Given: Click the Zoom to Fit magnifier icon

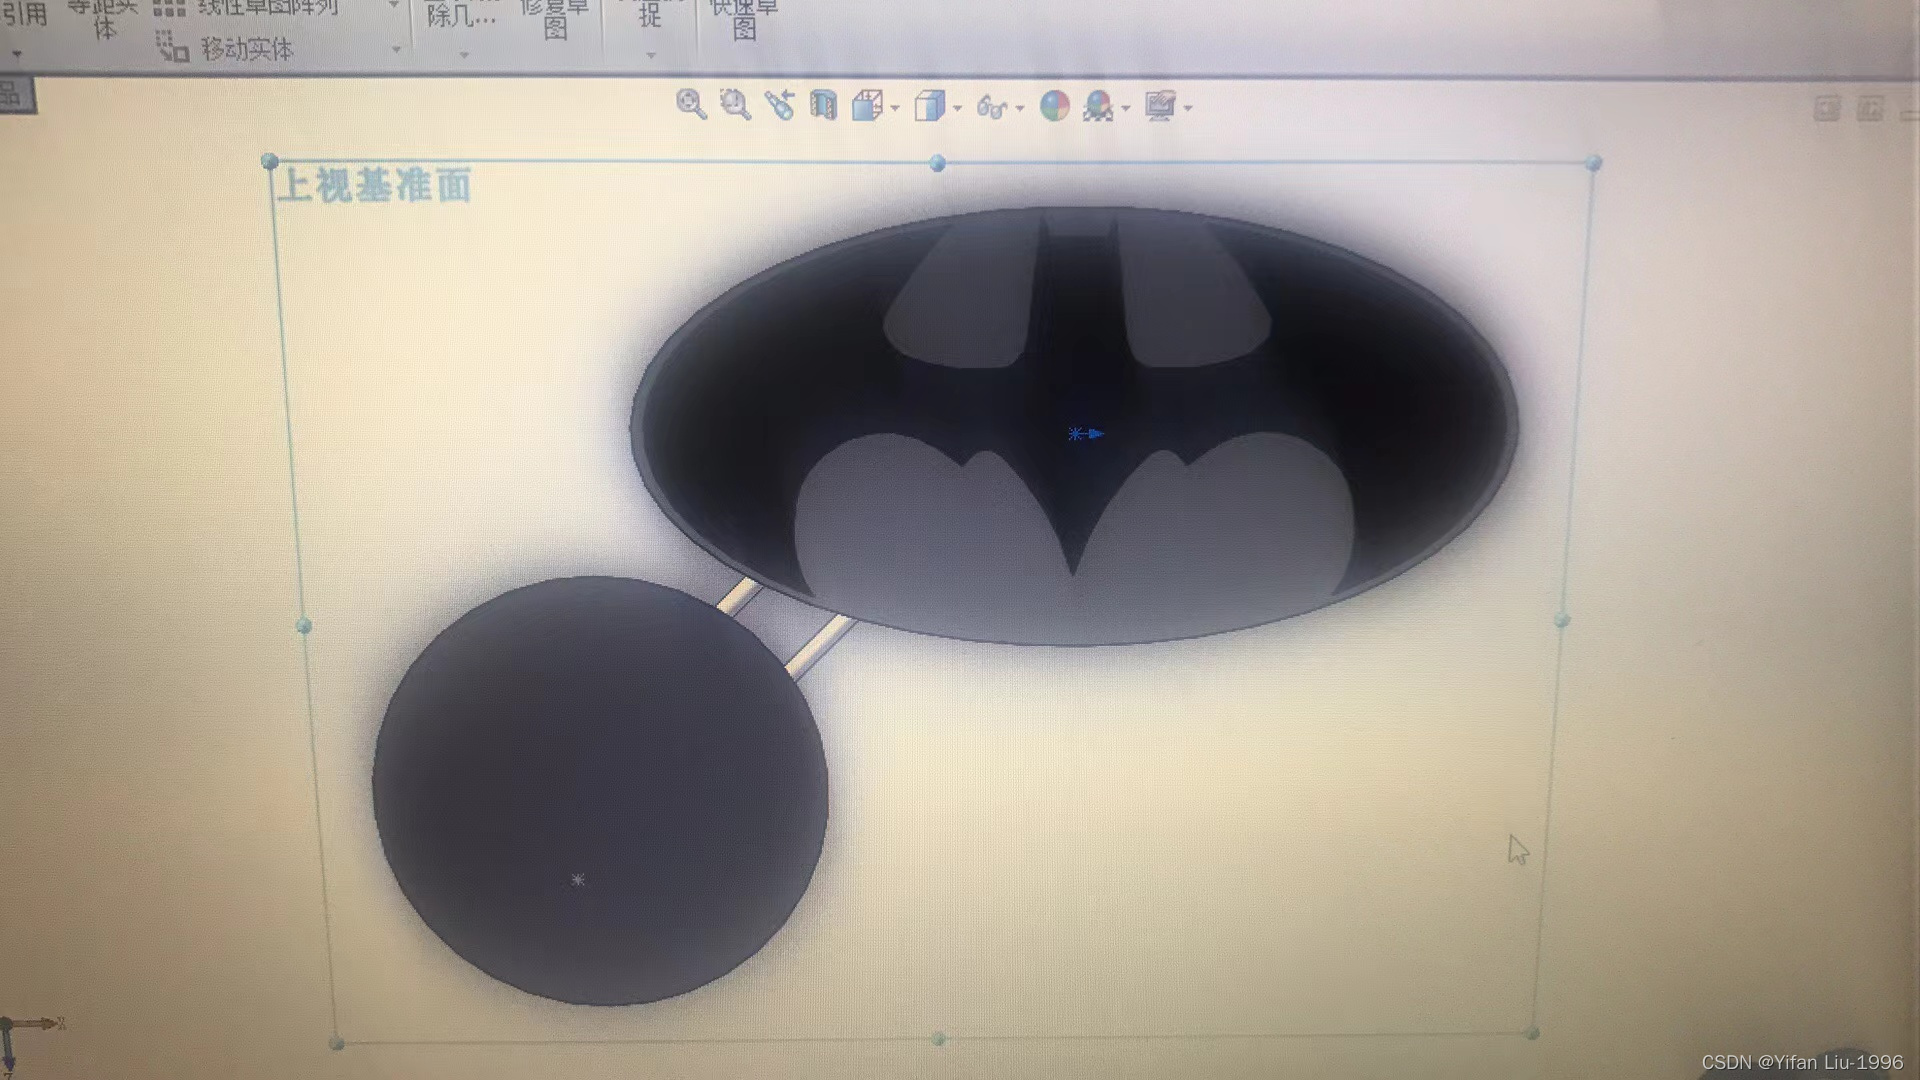Looking at the screenshot, I should [690, 104].
